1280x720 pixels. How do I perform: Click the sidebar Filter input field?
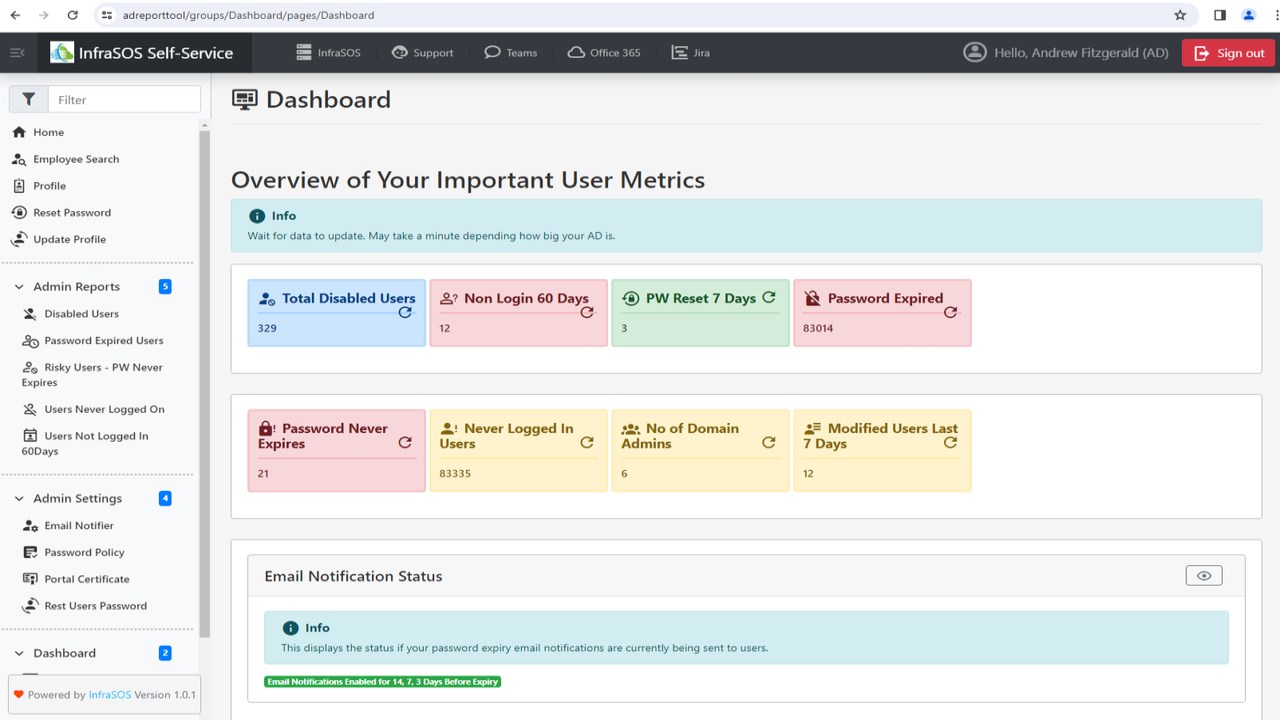[x=124, y=99]
